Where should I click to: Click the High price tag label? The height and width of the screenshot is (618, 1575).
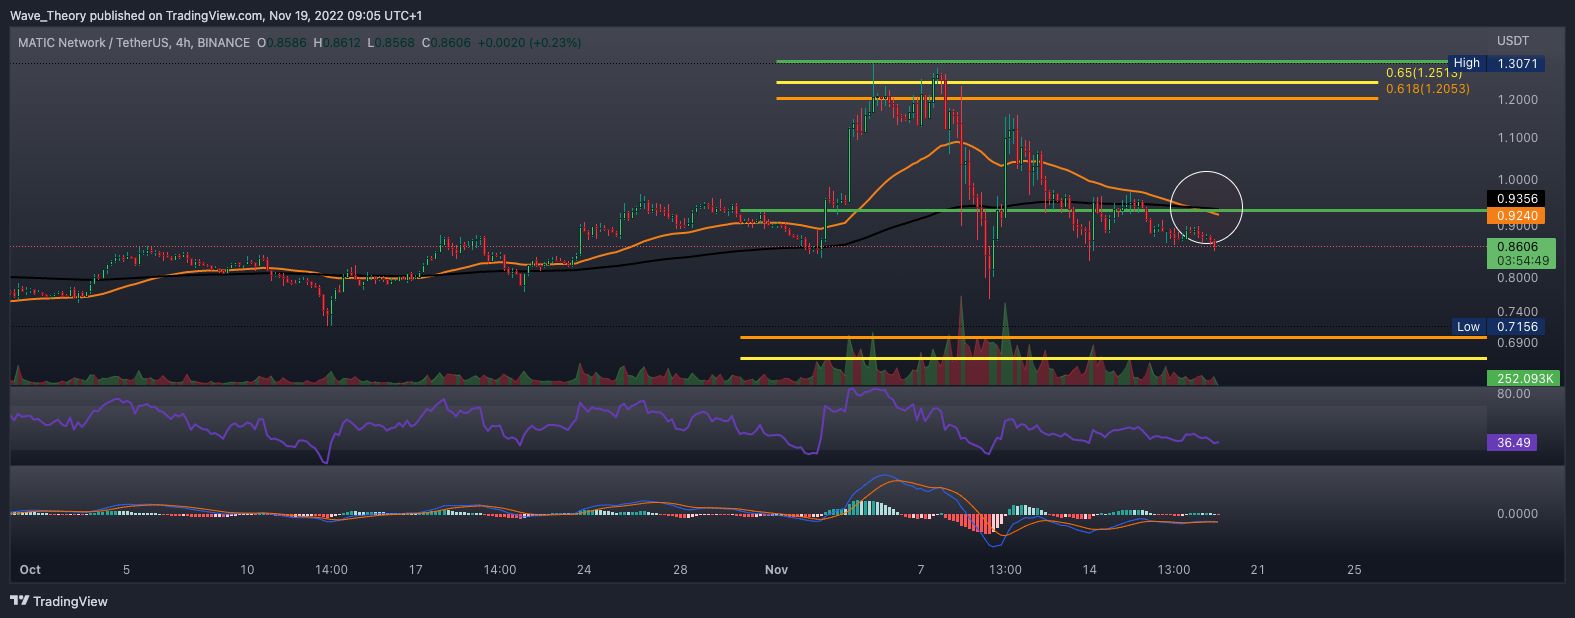pyautogui.click(x=1466, y=63)
